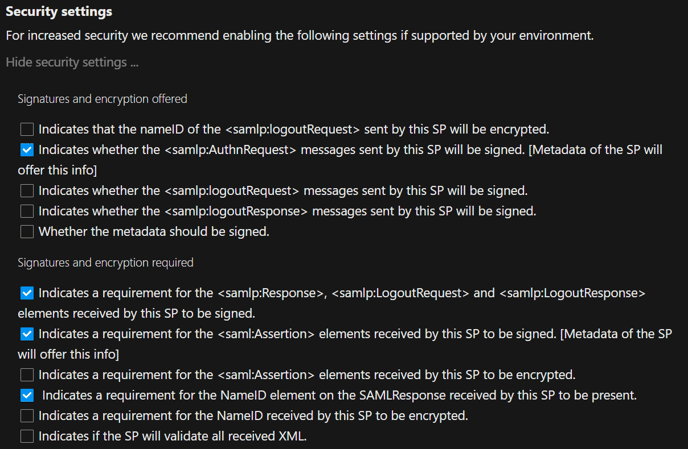Check requirement for NameID to be encrypted
This screenshot has height=449, width=688.
[x=27, y=415]
